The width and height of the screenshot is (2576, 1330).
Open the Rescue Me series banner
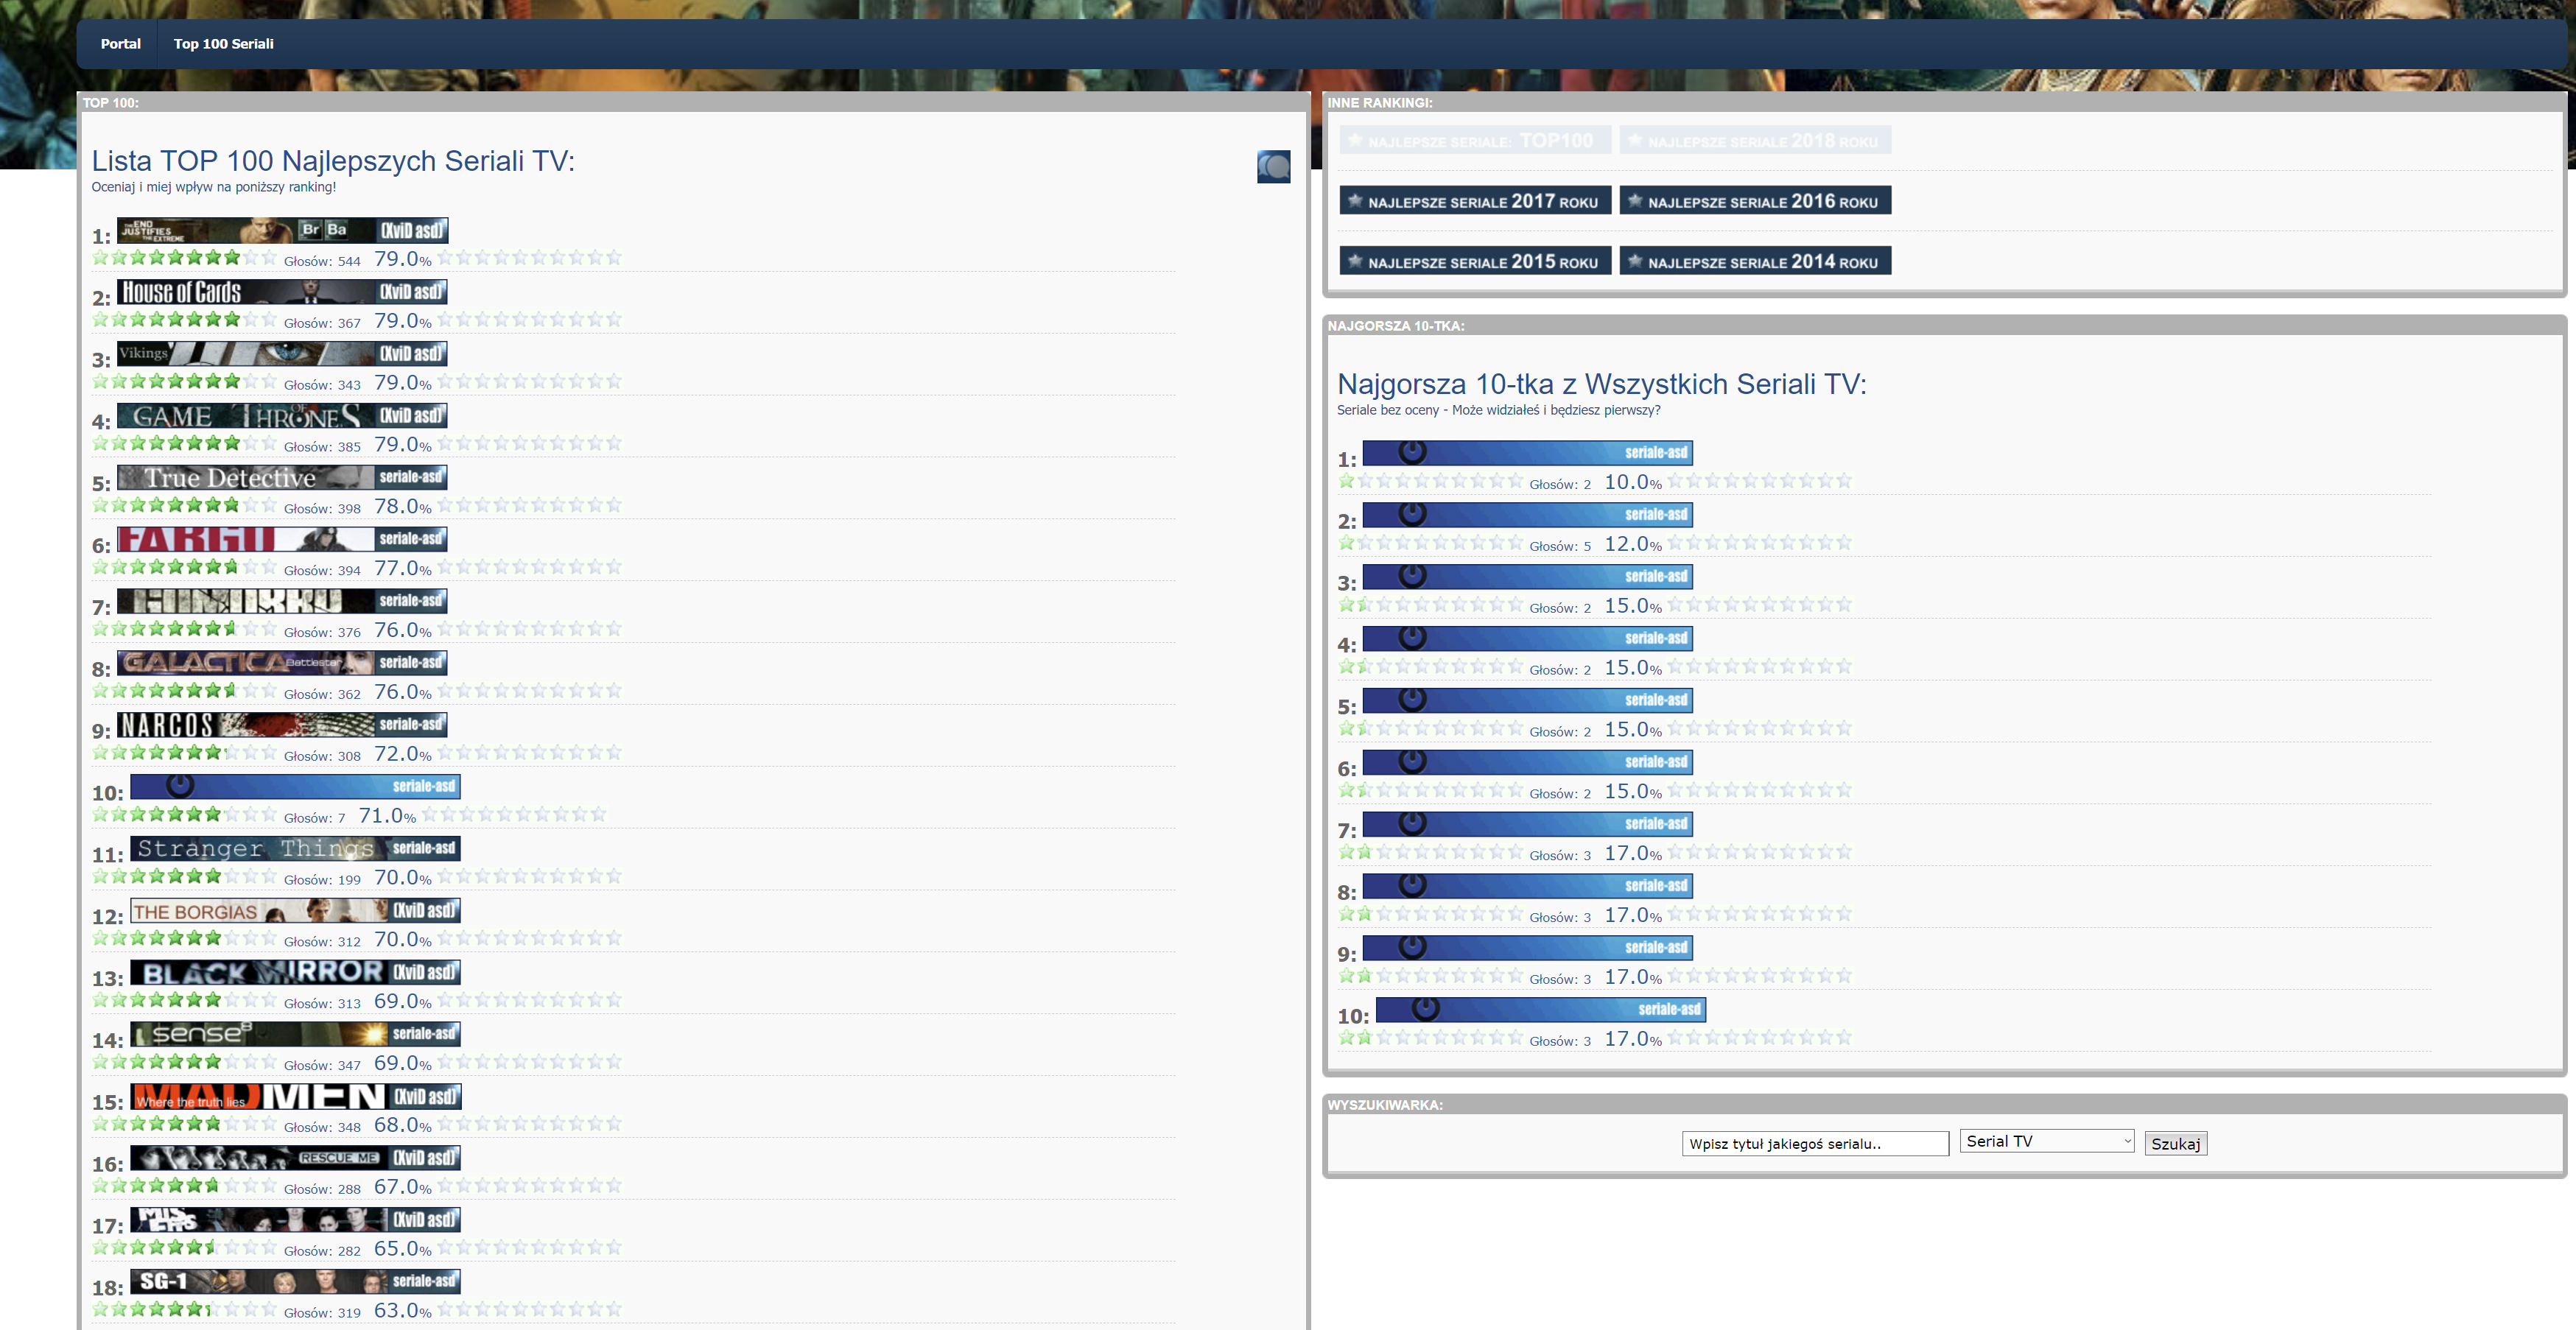click(295, 1158)
